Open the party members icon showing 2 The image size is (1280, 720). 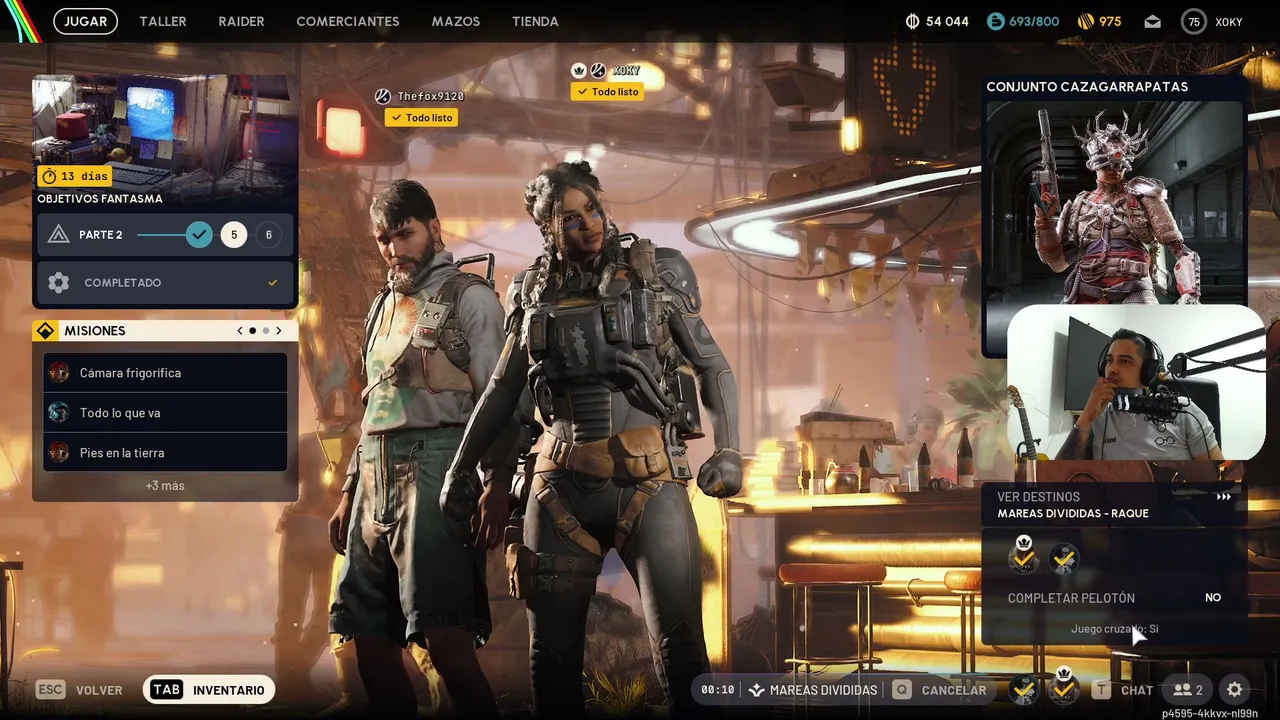pos(1188,690)
